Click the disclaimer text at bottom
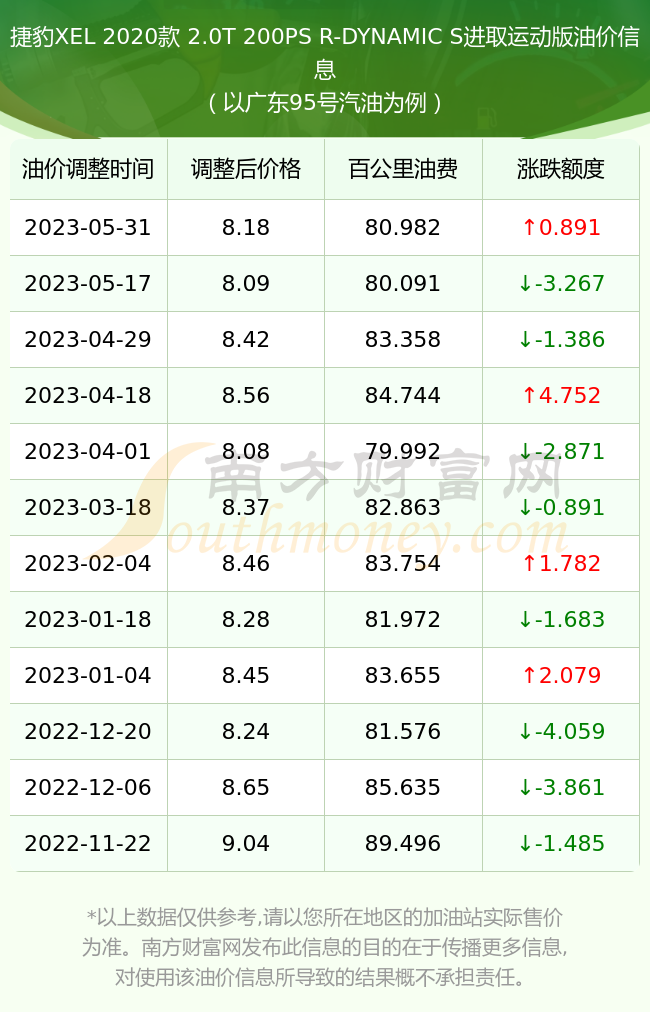650x1012 pixels. click(325, 947)
